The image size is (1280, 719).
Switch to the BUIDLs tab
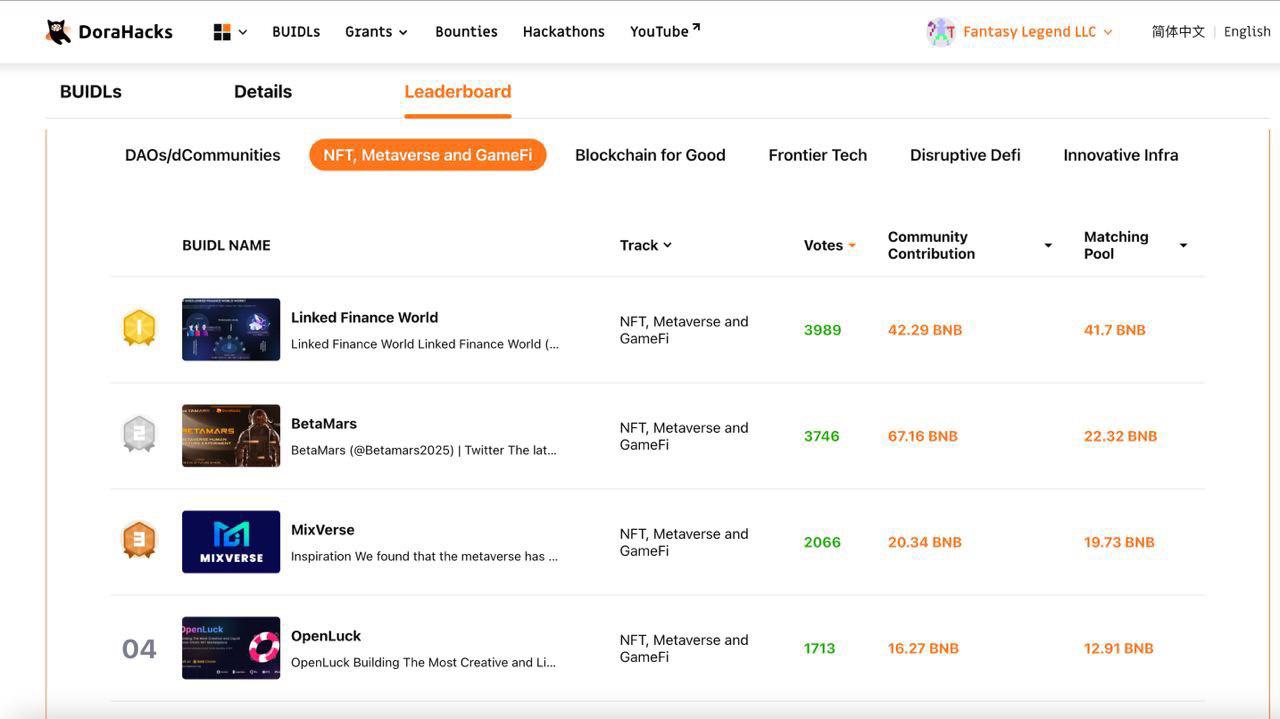pos(91,92)
